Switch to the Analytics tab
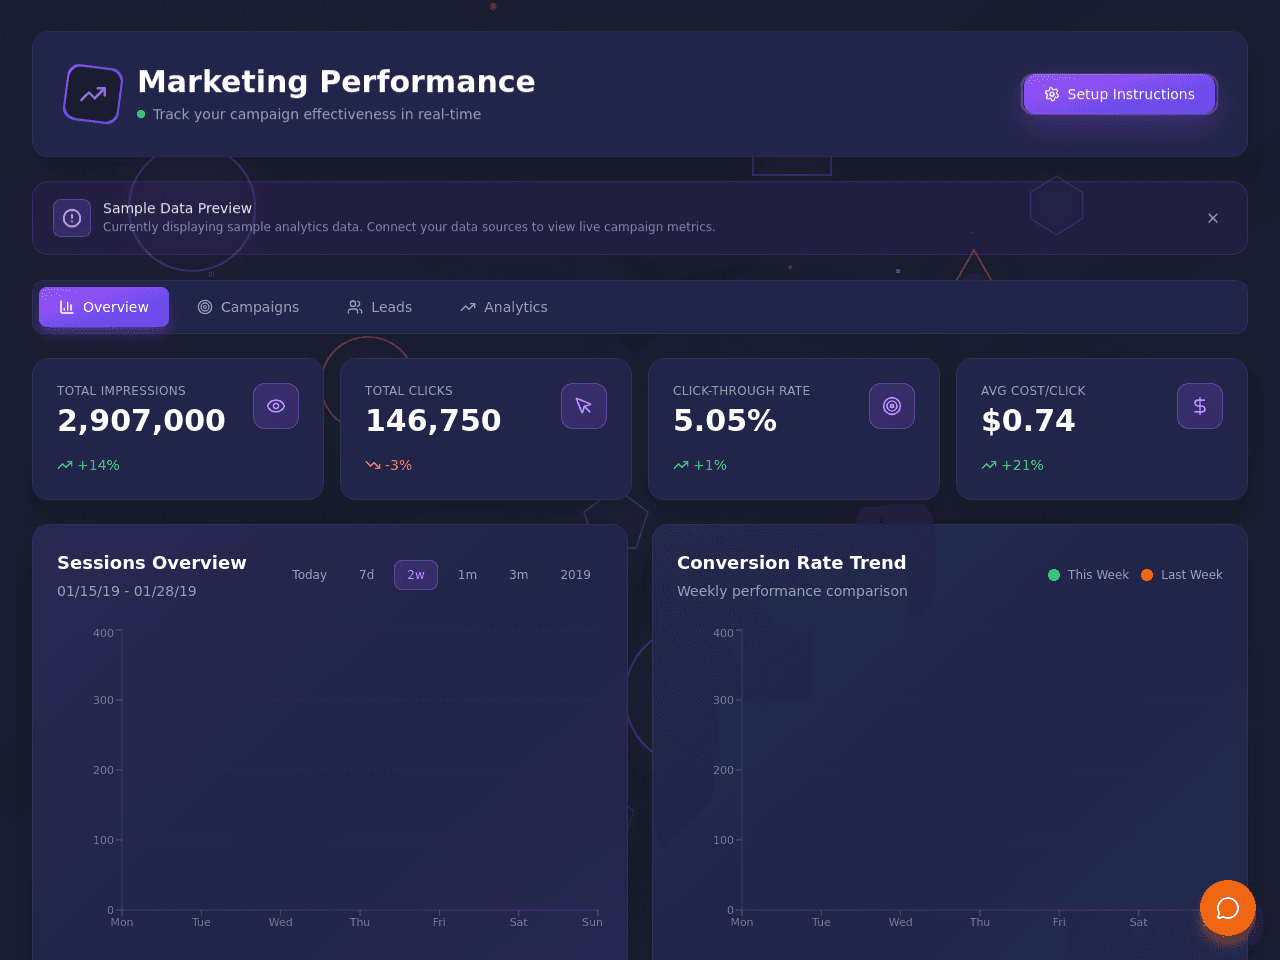This screenshot has width=1280, height=960. 504,307
